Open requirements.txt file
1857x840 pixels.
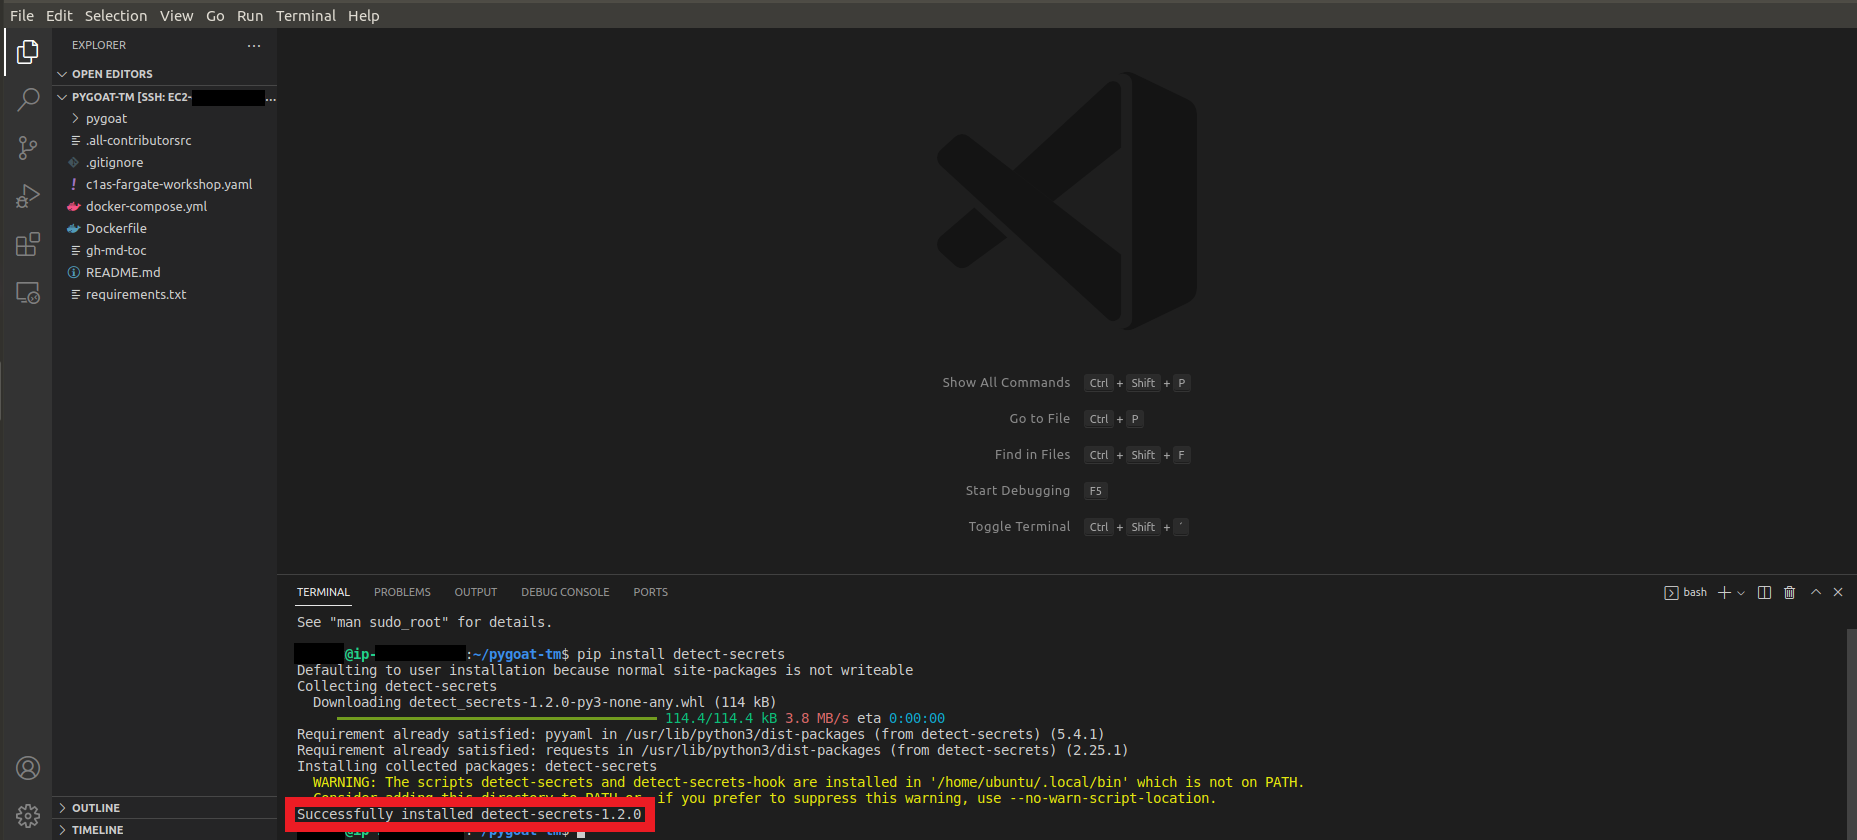click(164, 294)
